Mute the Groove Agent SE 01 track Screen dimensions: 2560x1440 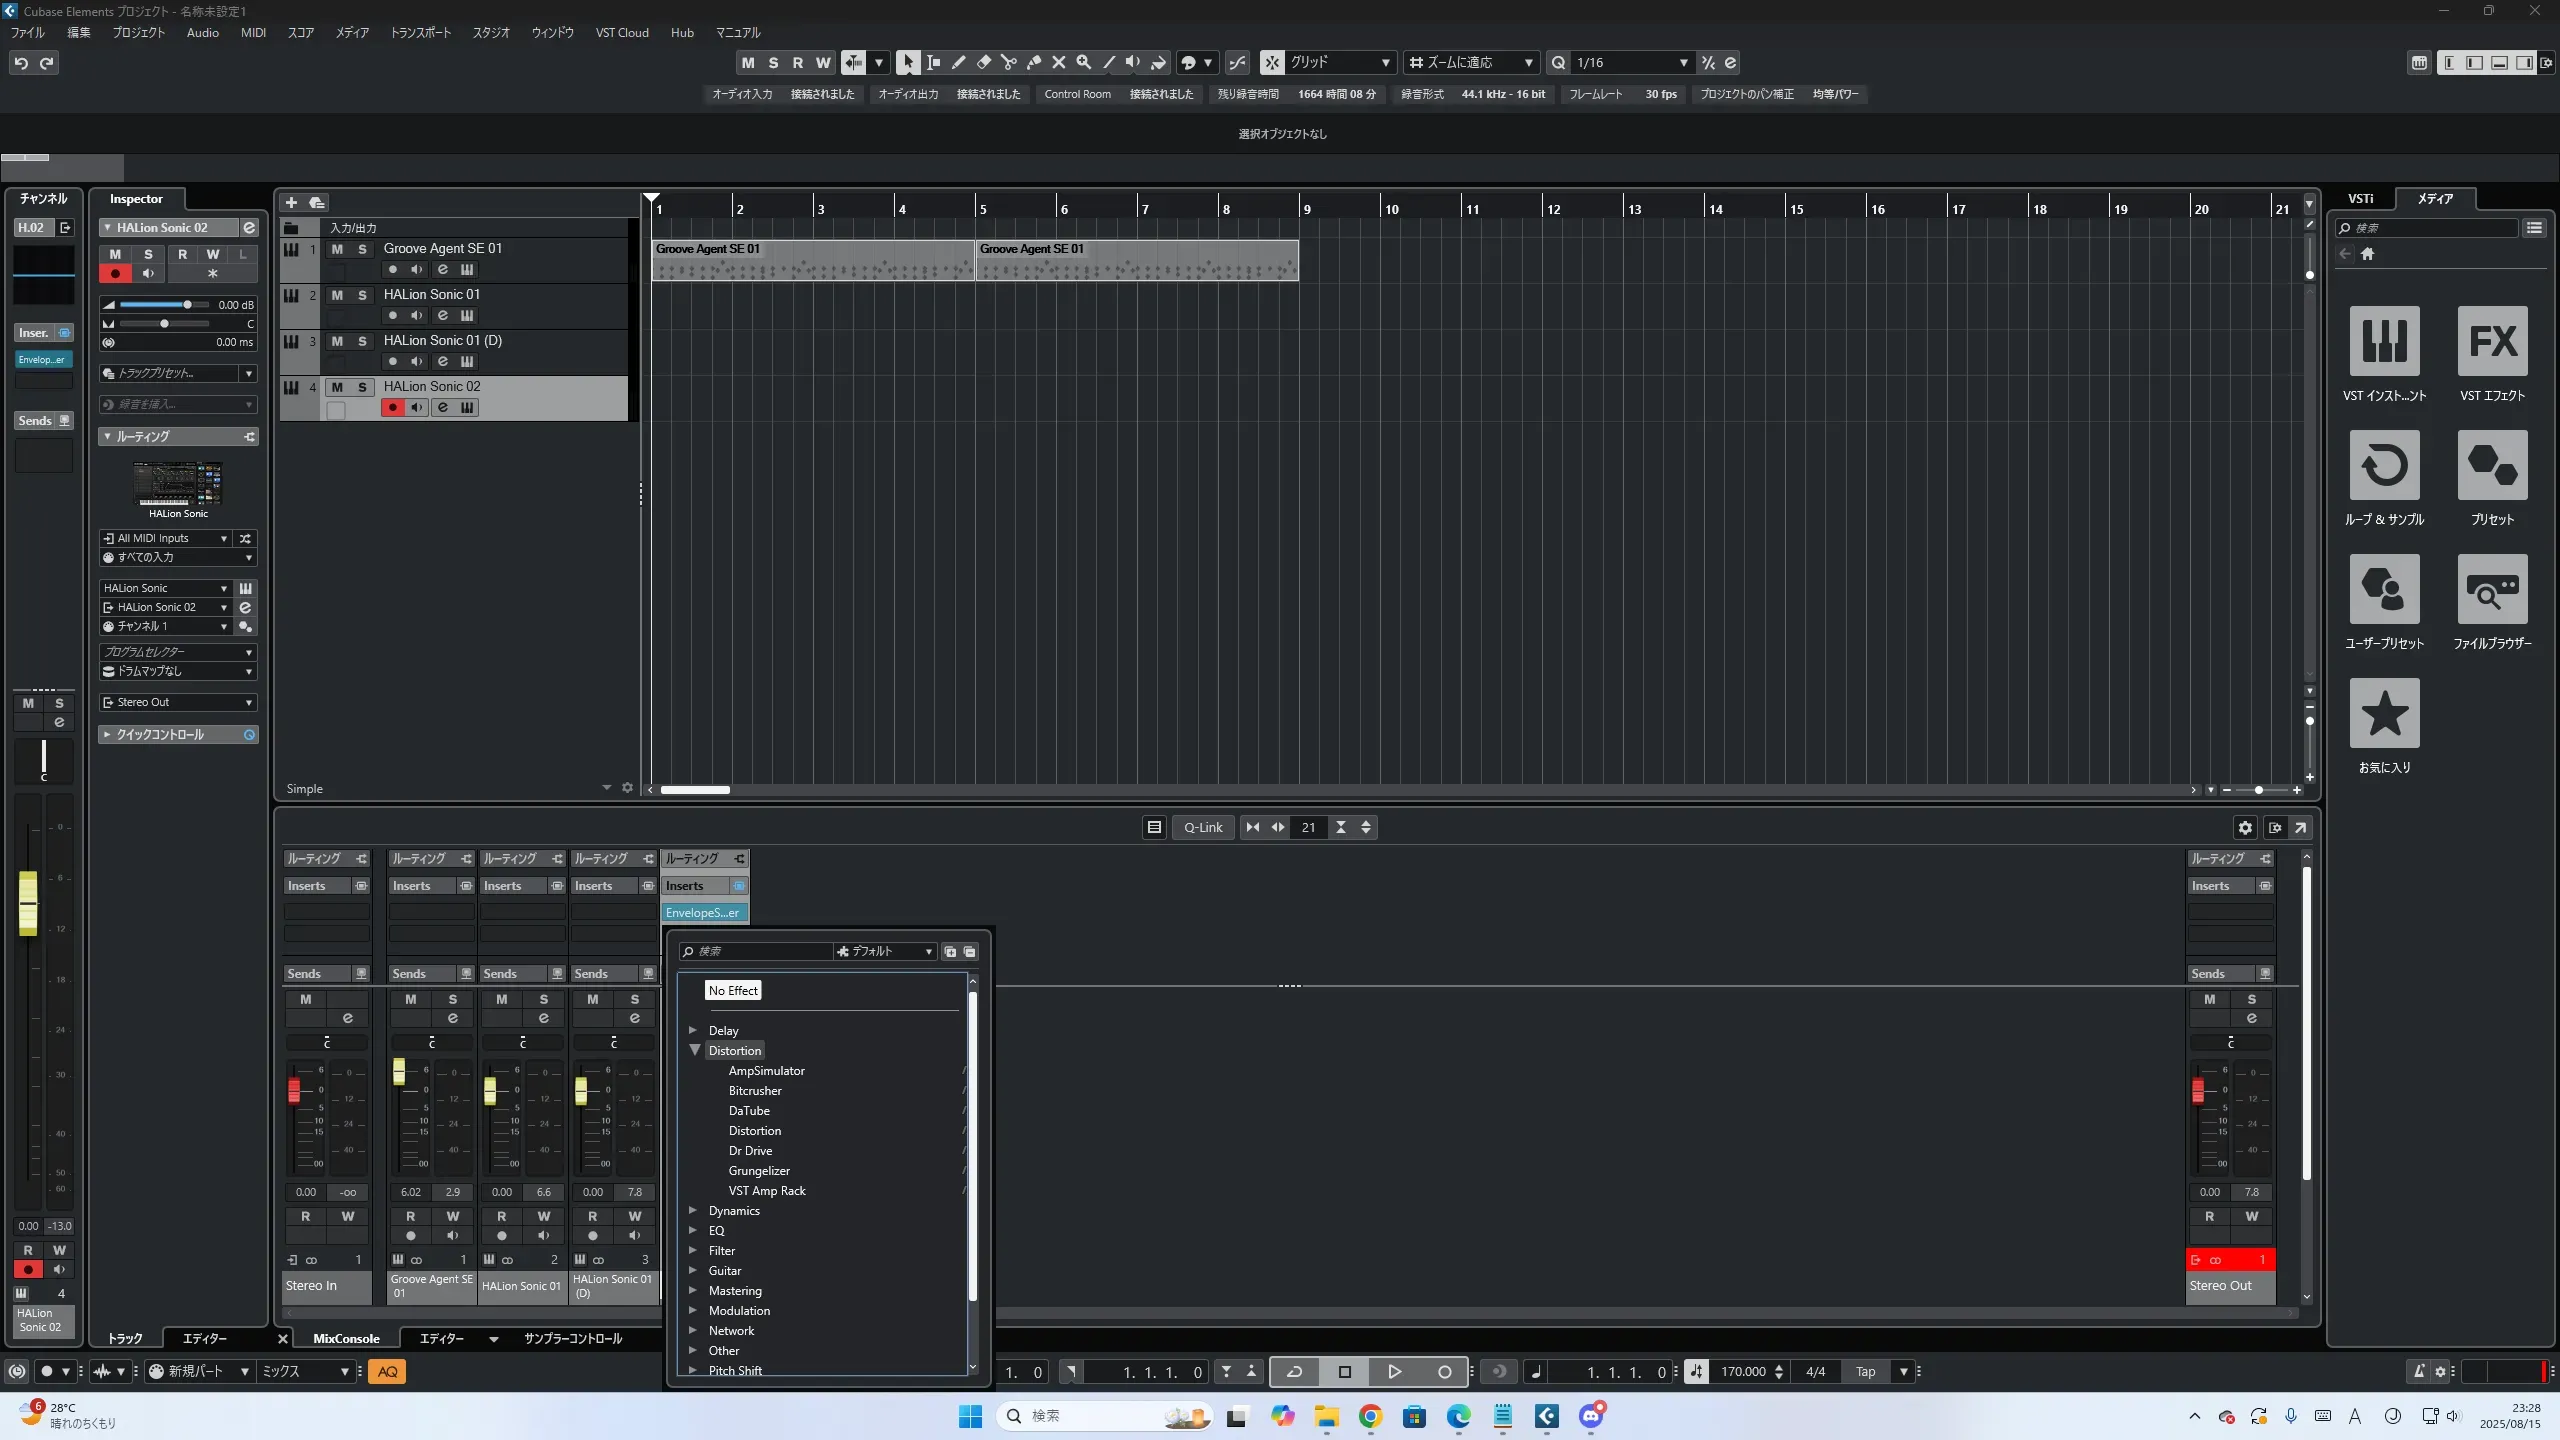[x=337, y=249]
